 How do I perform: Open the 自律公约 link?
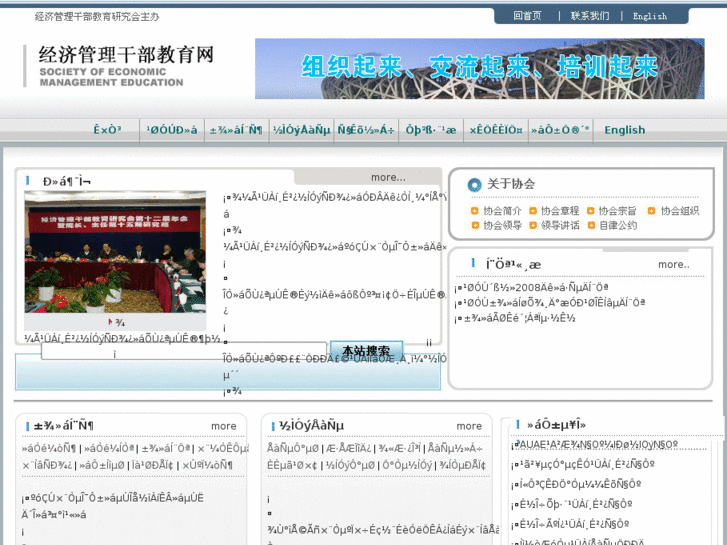618,225
